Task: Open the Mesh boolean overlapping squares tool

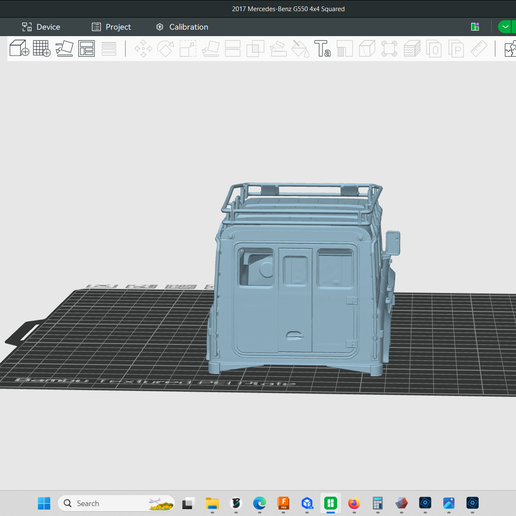Action: point(255,49)
